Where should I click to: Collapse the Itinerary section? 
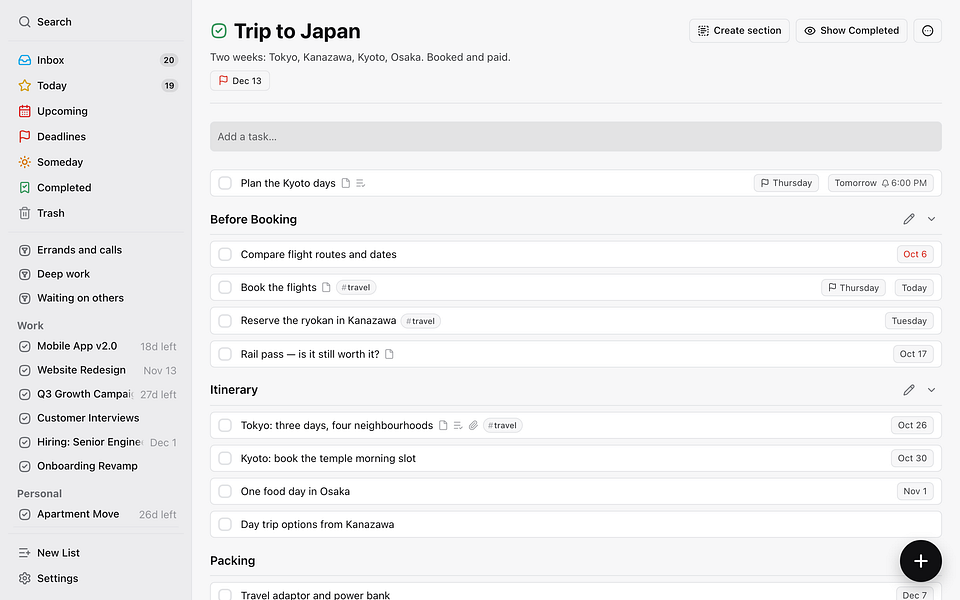point(931,390)
